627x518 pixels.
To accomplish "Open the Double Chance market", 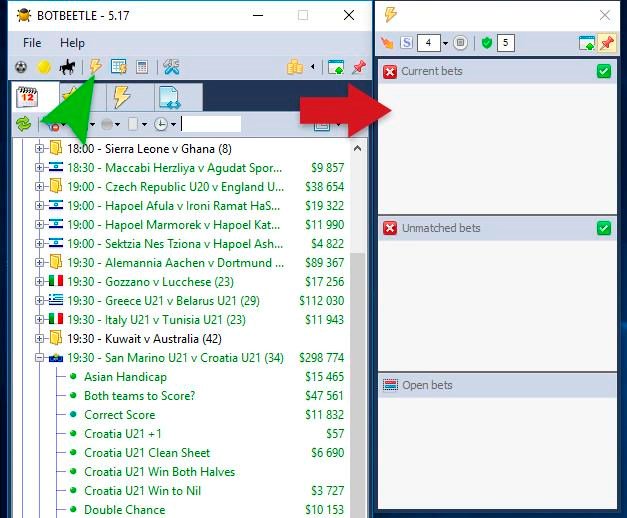I will [124, 510].
